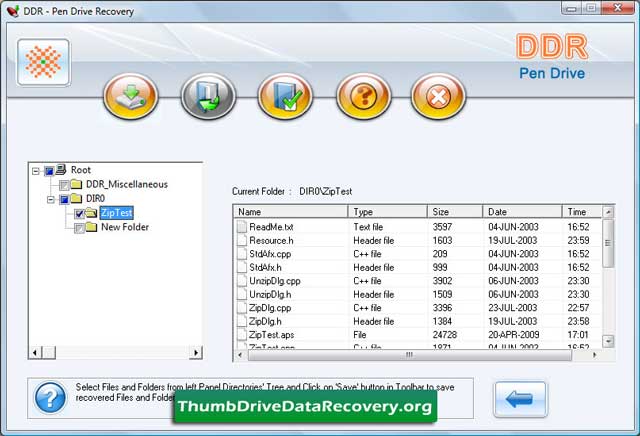This screenshot has height=436, width=640.
Task: Sort file list by Time column
Action: pyautogui.click(x=582, y=211)
